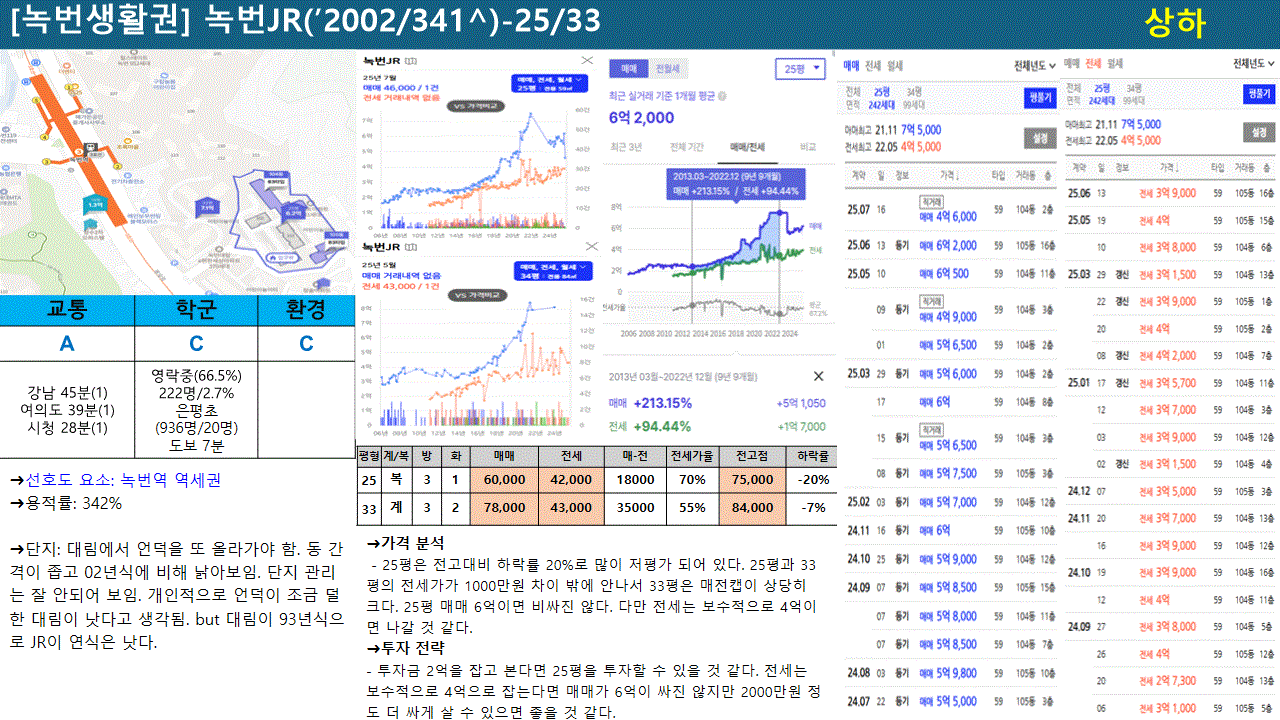
Task: Select 매매 filter in the left transaction list
Action: point(852,66)
